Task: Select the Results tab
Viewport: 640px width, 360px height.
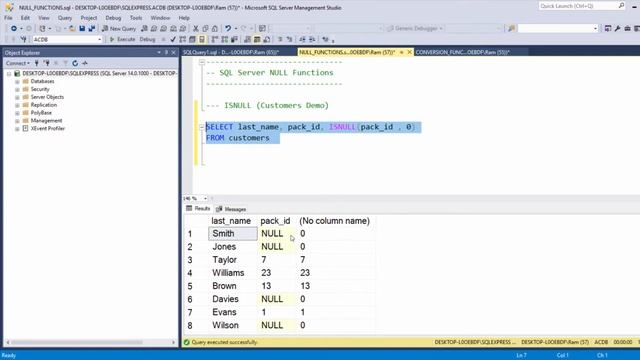Action: point(198,209)
